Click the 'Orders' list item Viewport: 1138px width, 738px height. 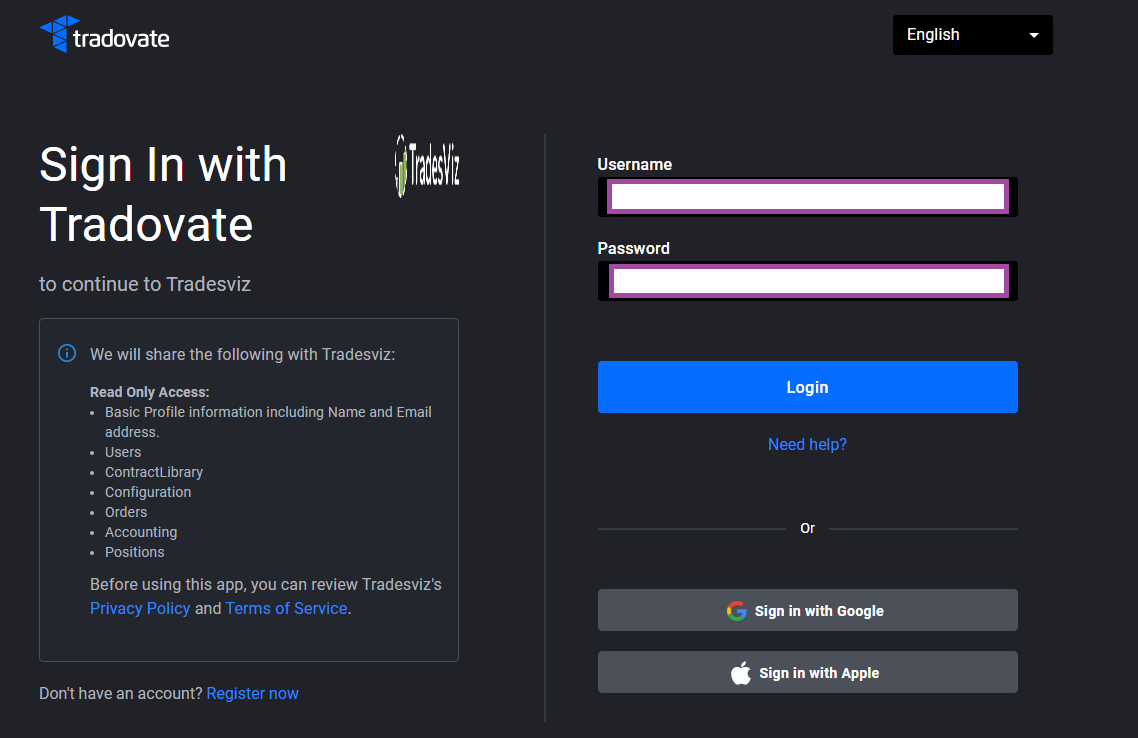126,512
